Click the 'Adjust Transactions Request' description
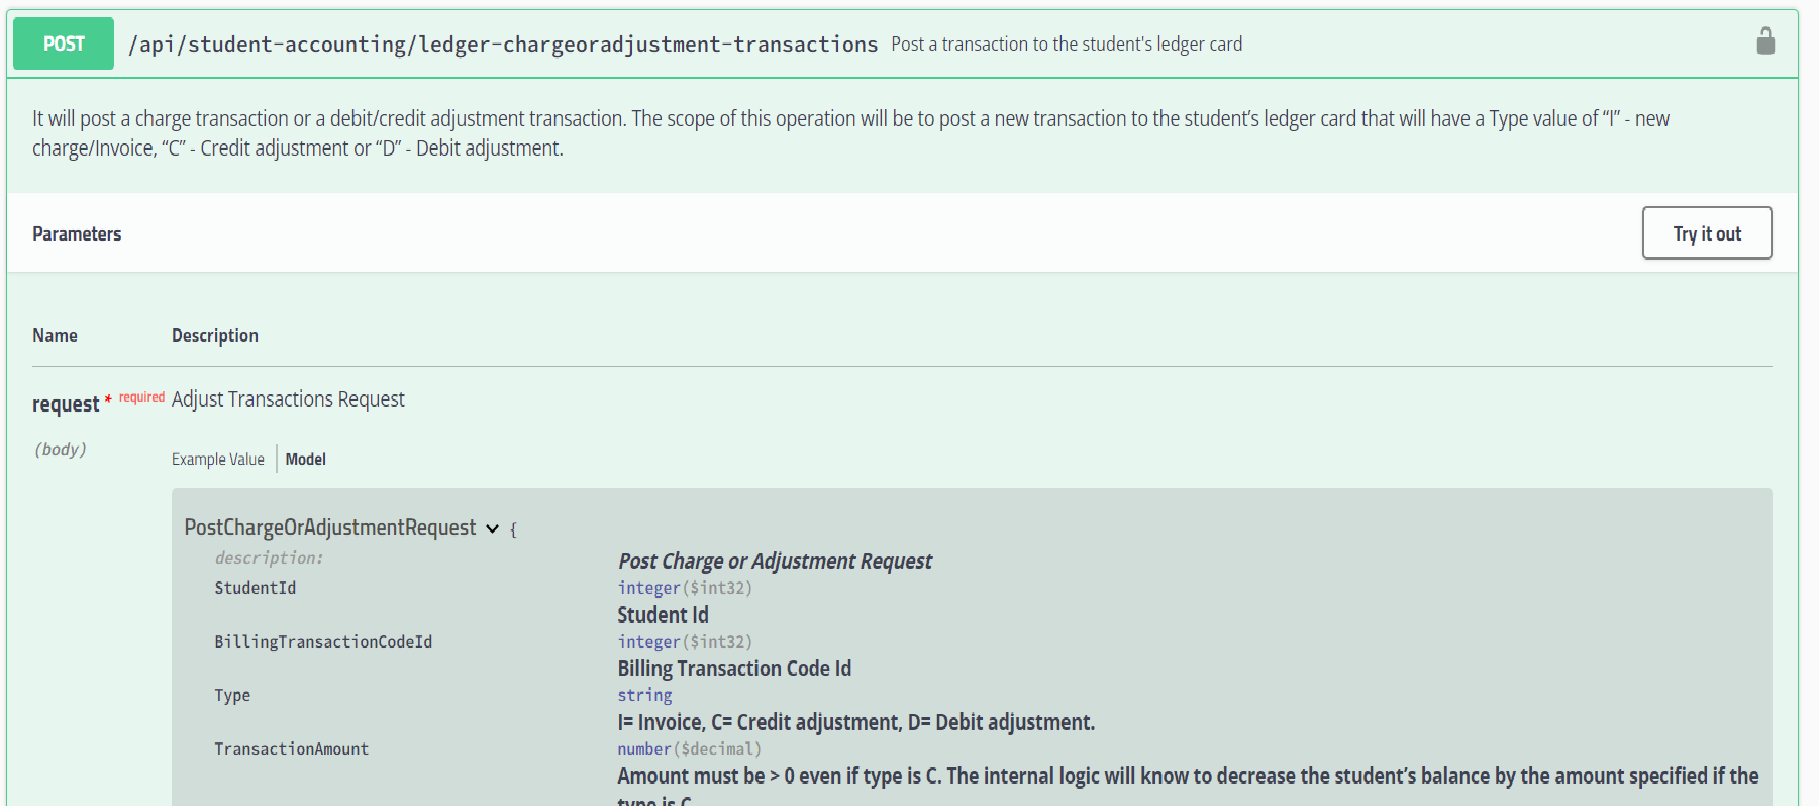The image size is (1819, 806). point(288,399)
